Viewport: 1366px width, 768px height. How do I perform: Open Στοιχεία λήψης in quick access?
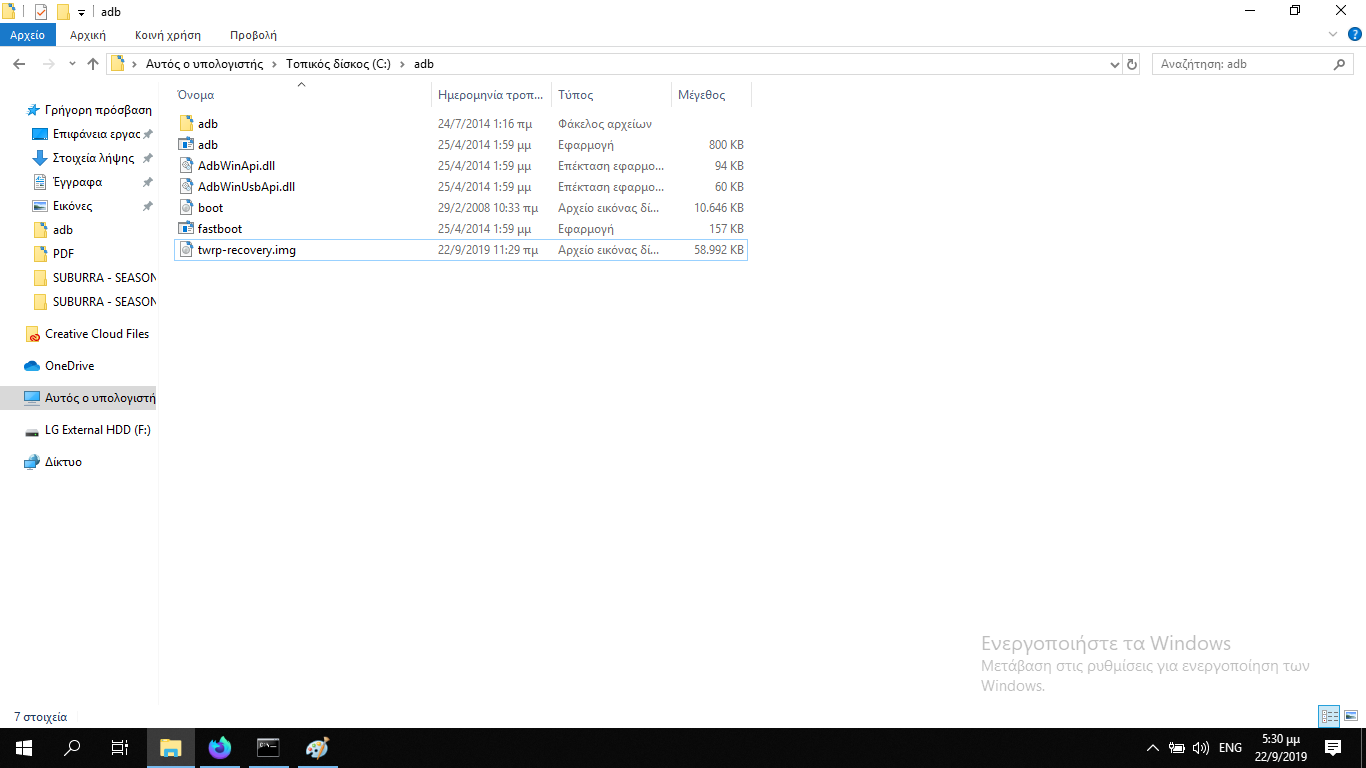93,158
